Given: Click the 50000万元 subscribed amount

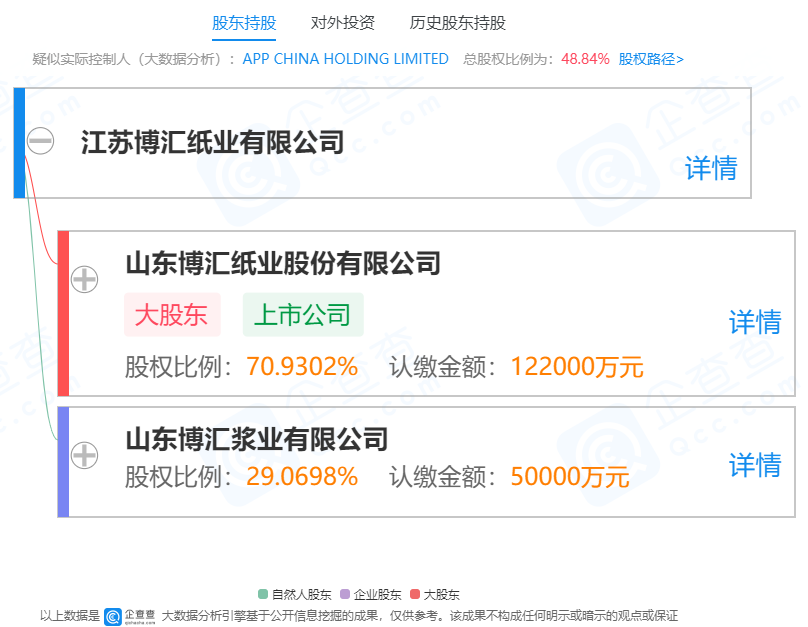Looking at the screenshot, I should pos(570,477).
